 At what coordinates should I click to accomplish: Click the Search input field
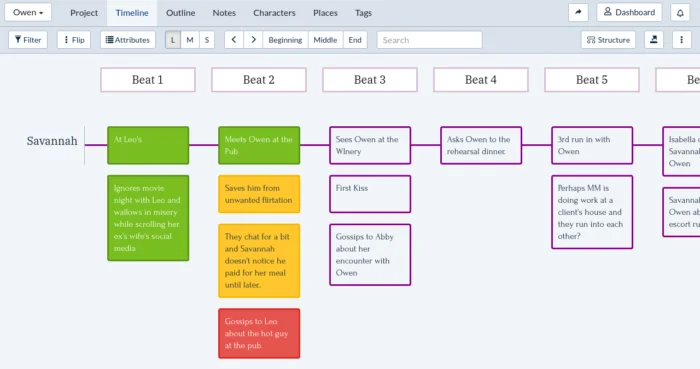click(x=429, y=40)
